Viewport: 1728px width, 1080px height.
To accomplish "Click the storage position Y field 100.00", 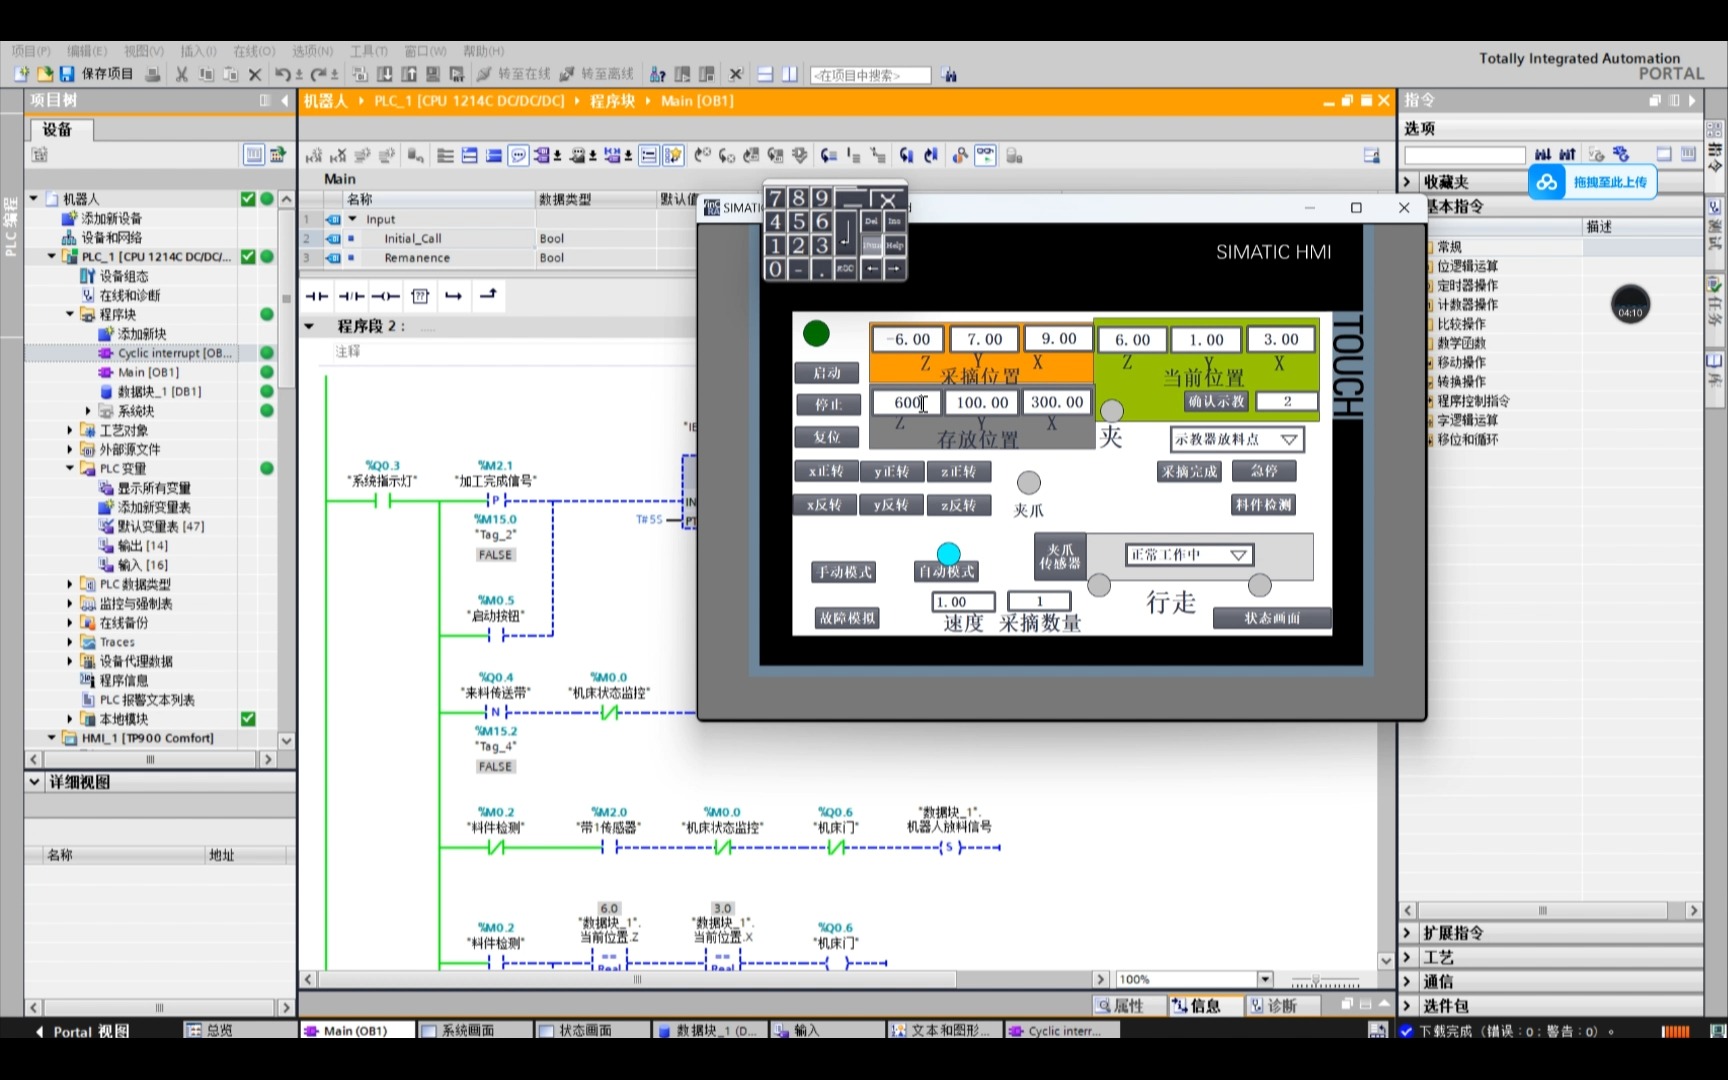I will point(982,402).
